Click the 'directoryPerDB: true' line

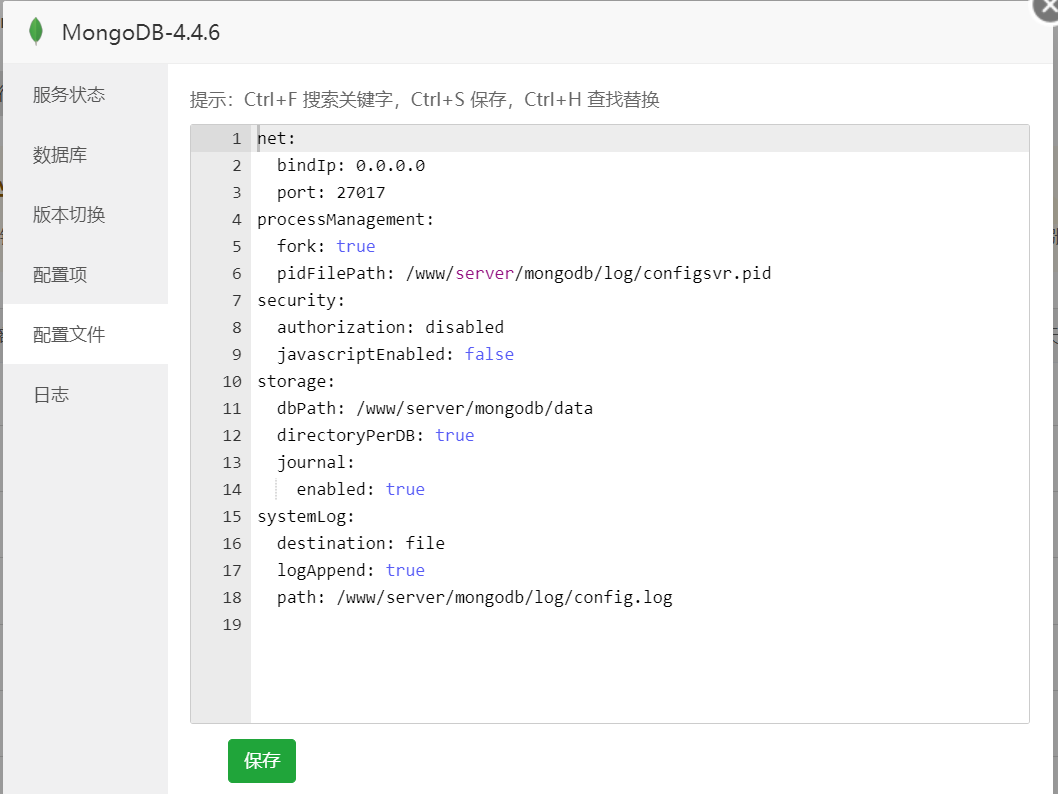375,435
